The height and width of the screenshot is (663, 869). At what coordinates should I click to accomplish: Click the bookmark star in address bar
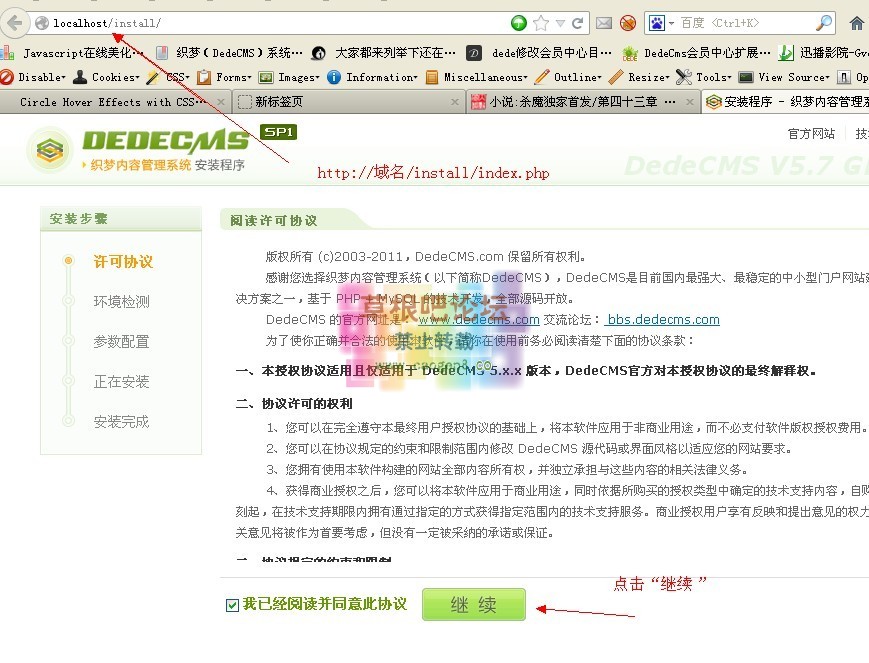point(541,23)
